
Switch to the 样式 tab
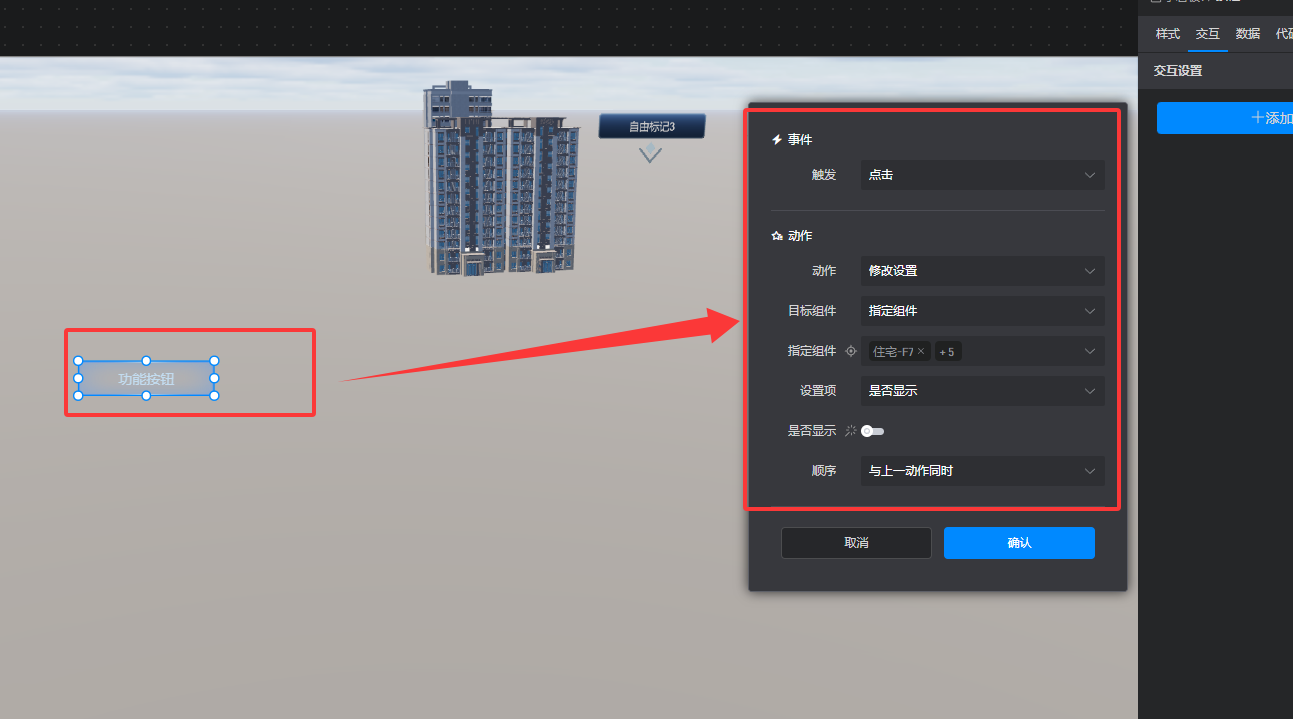click(1168, 34)
